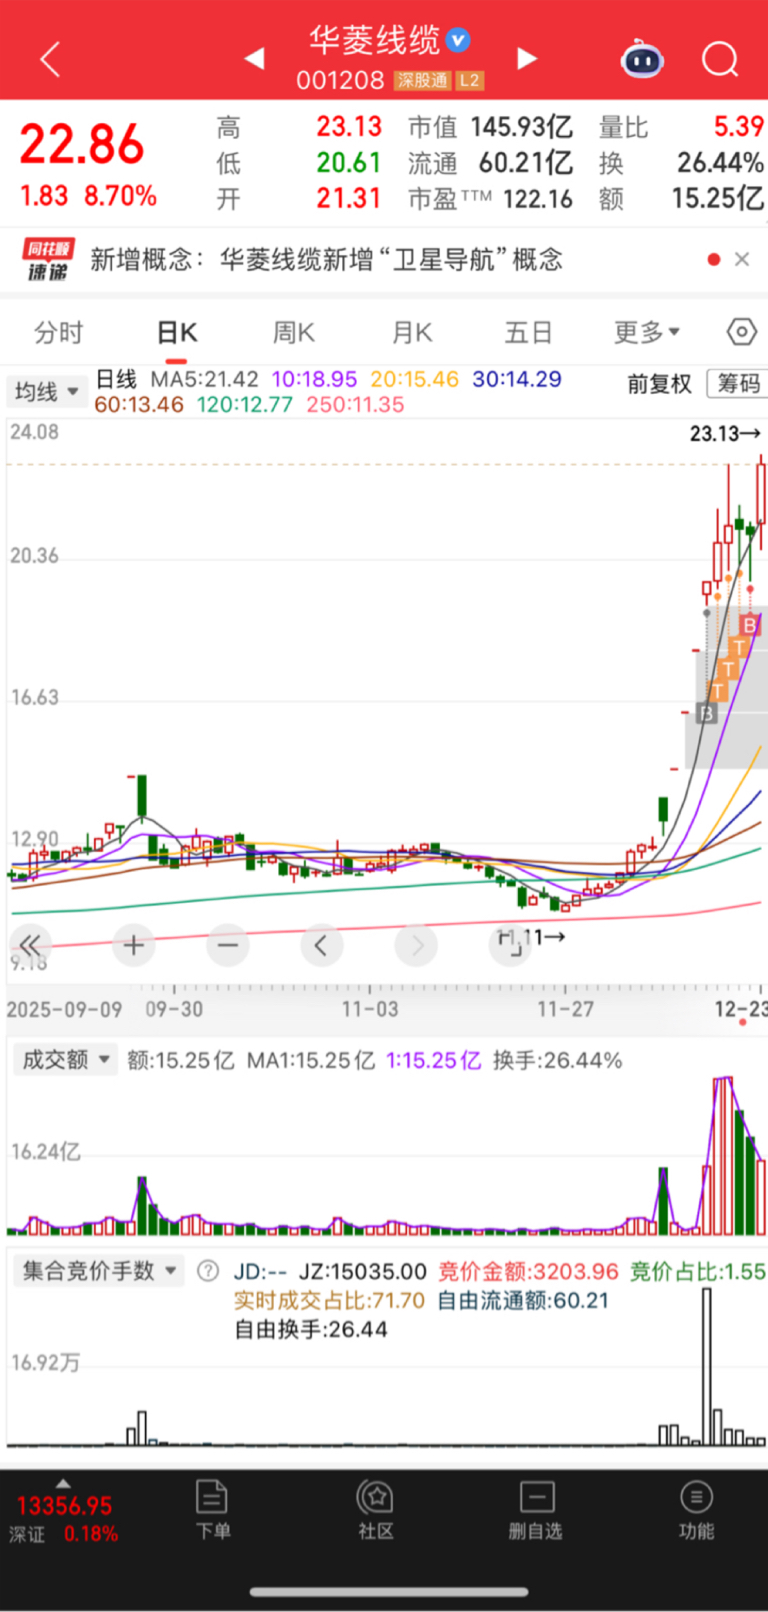Tap the 换手:26.44% label

[558, 1060]
